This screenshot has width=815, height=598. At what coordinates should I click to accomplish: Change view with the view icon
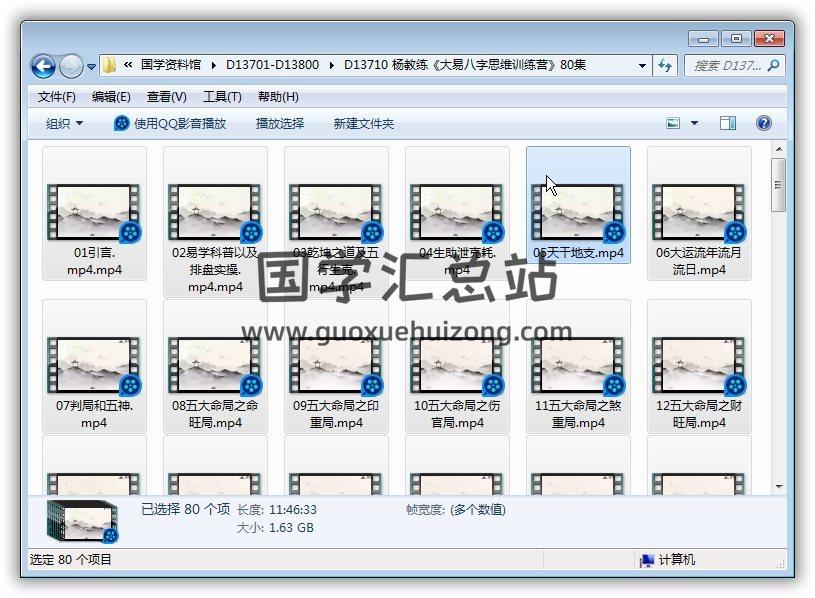pos(673,123)
